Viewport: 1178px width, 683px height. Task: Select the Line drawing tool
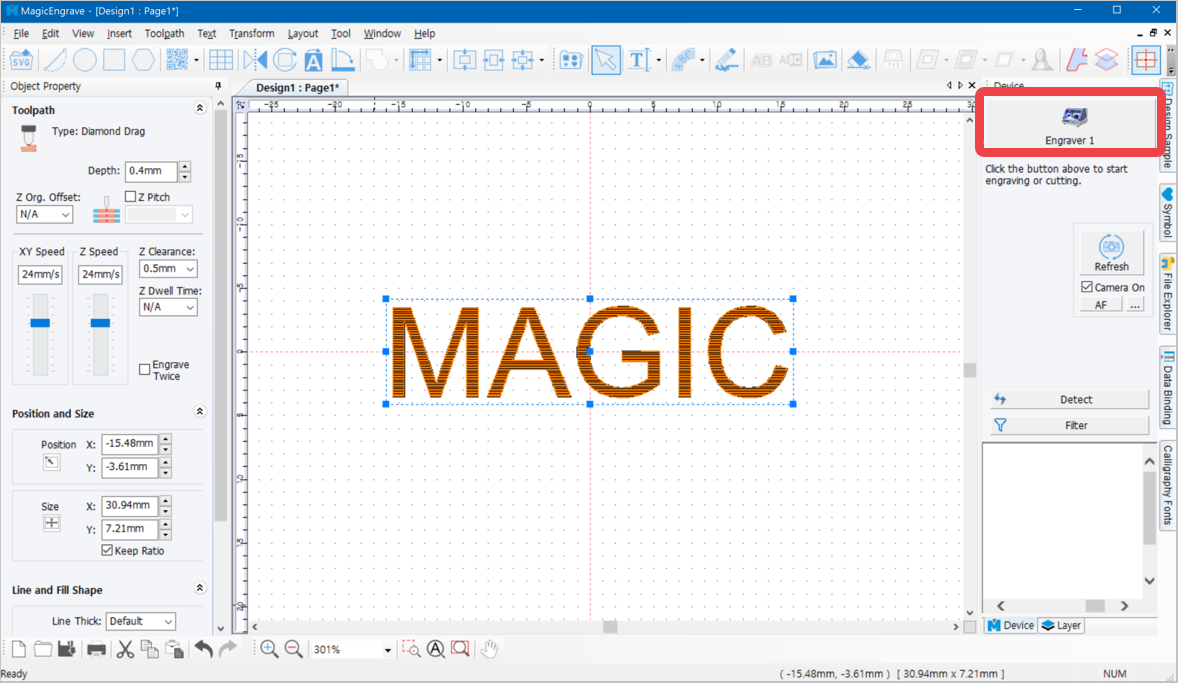pyautogui.click(x=55, y=59)
